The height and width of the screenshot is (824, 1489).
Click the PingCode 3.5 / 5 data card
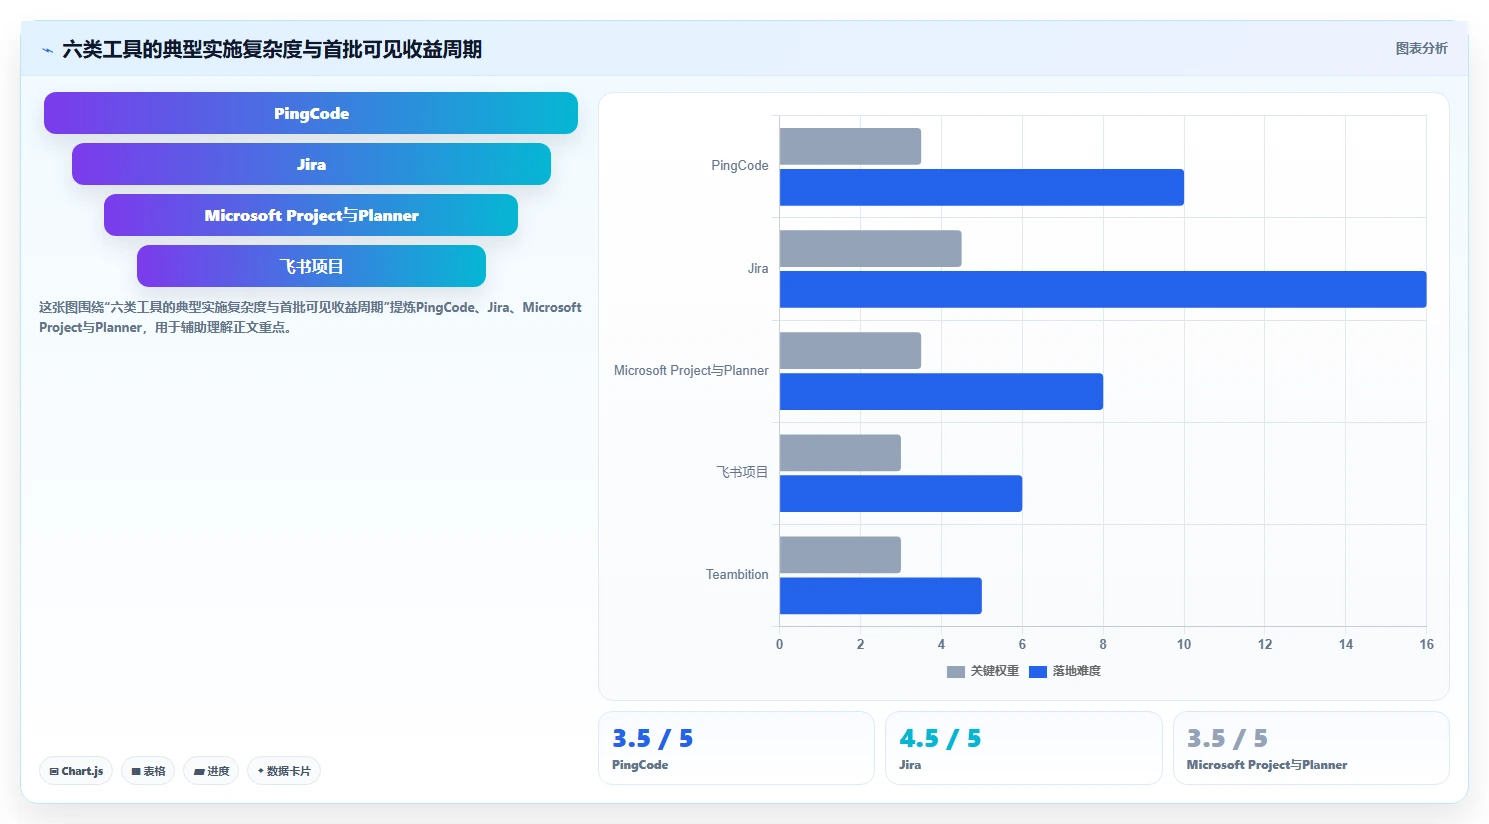point(736,748)
